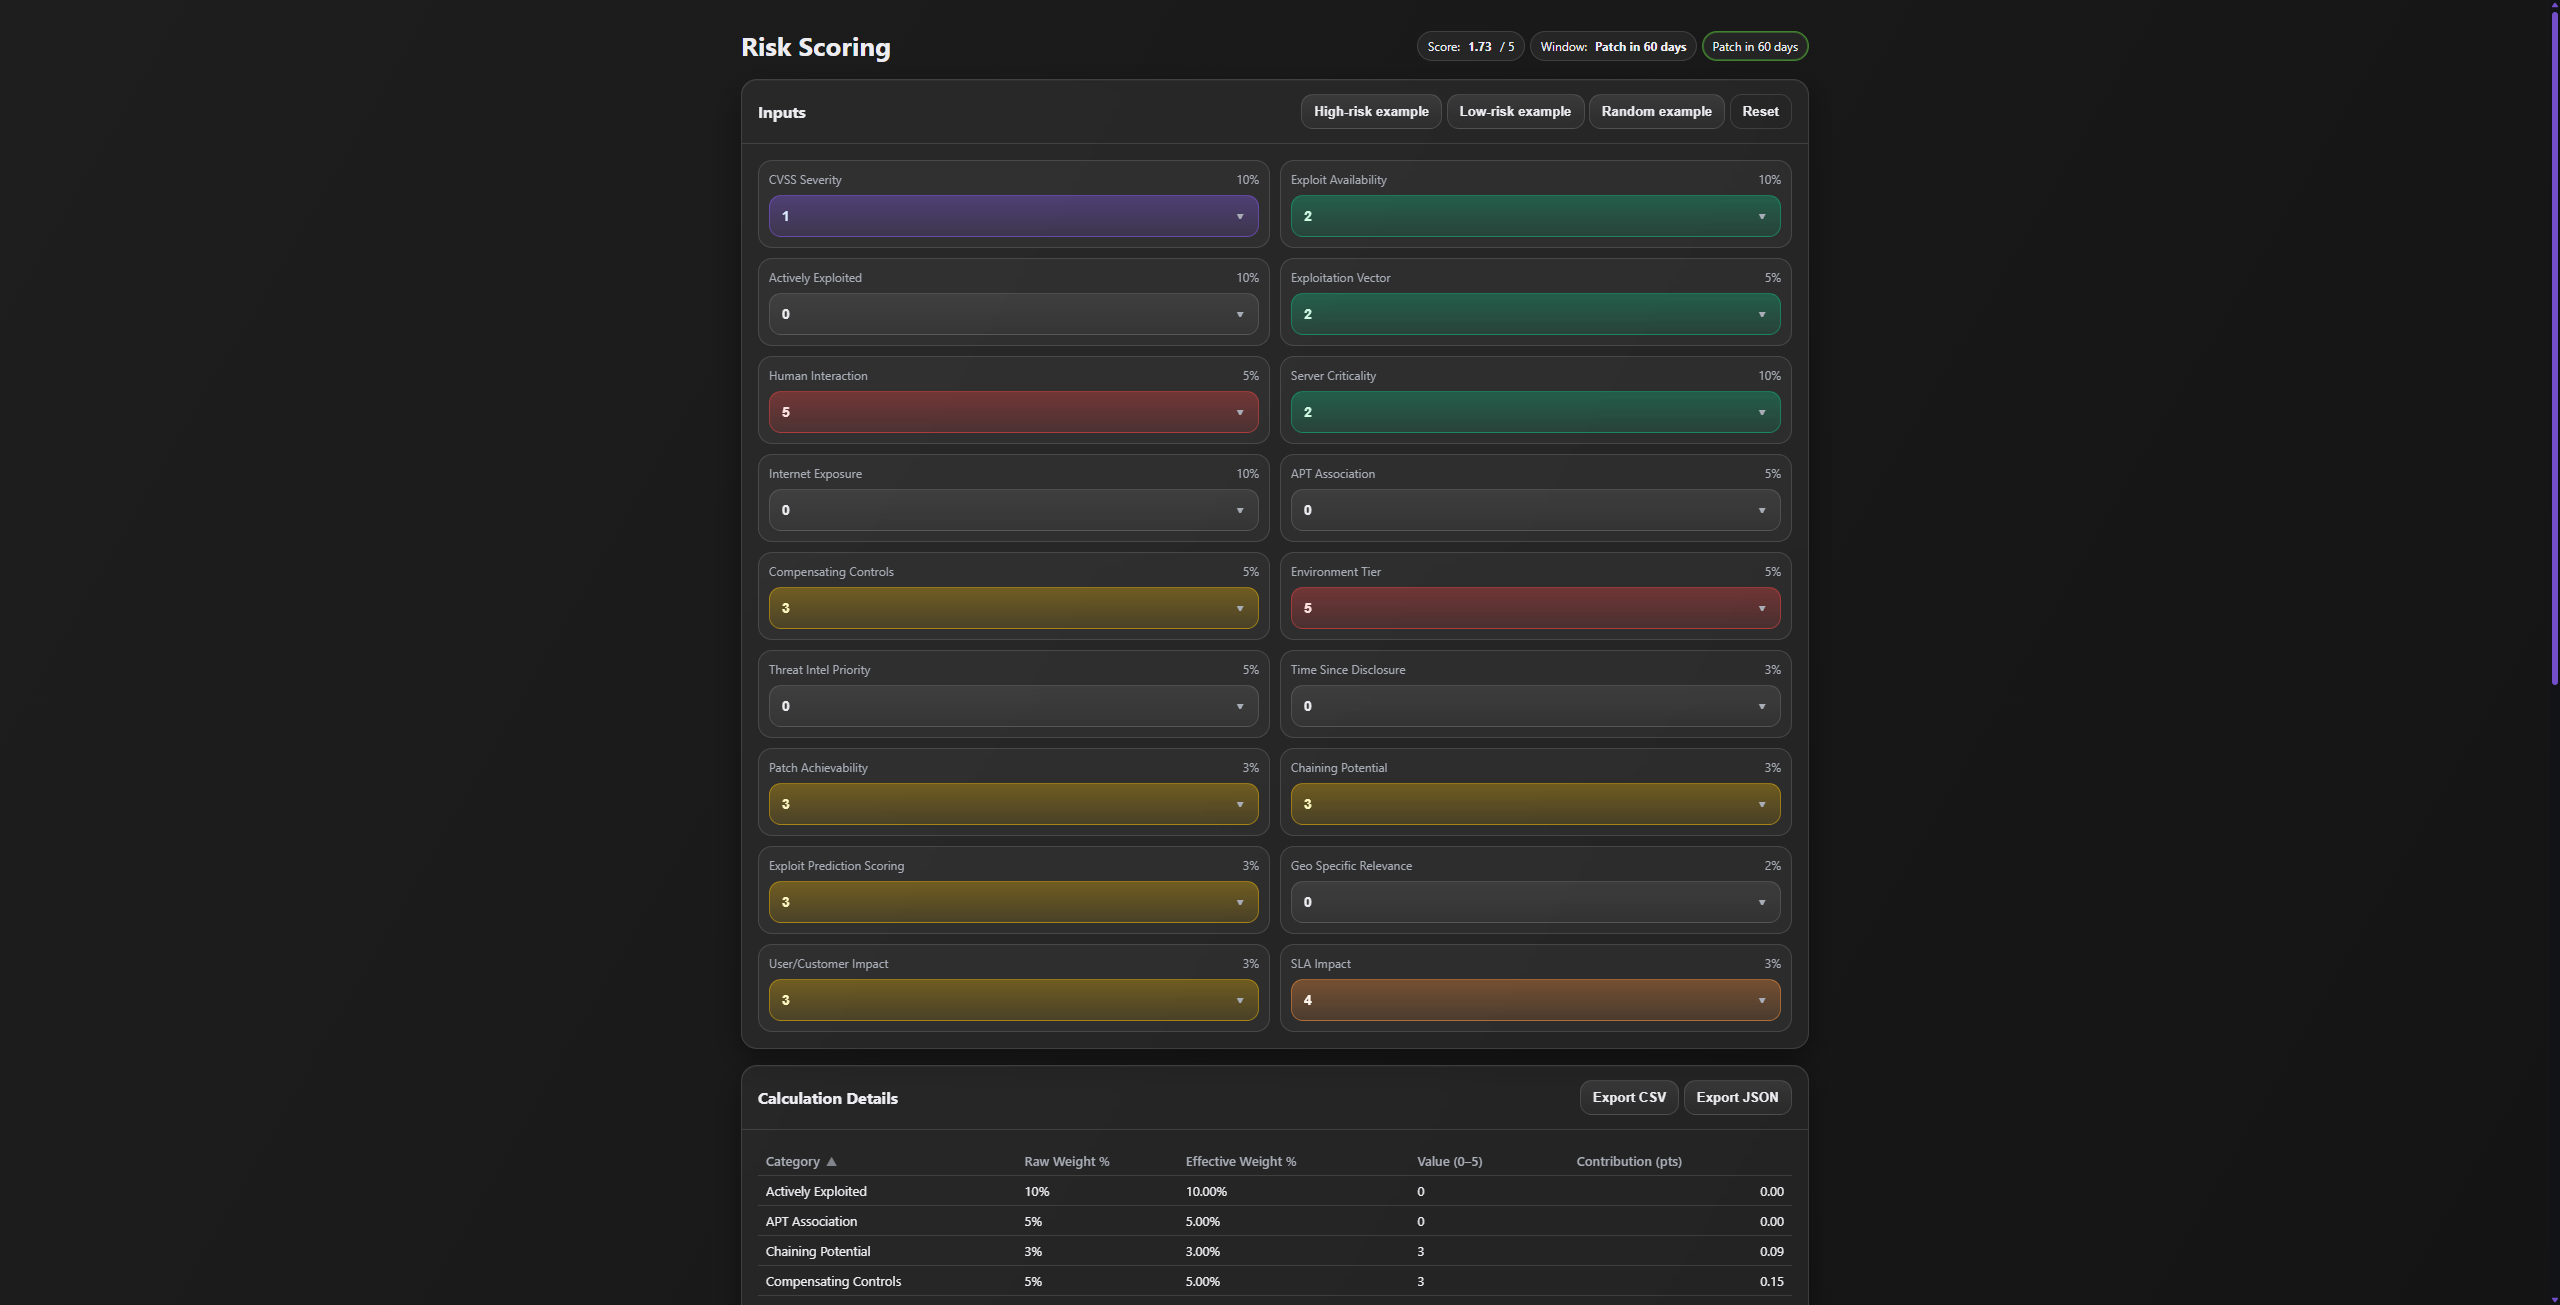Export the calculation as JSON

pos(1737,1097)
